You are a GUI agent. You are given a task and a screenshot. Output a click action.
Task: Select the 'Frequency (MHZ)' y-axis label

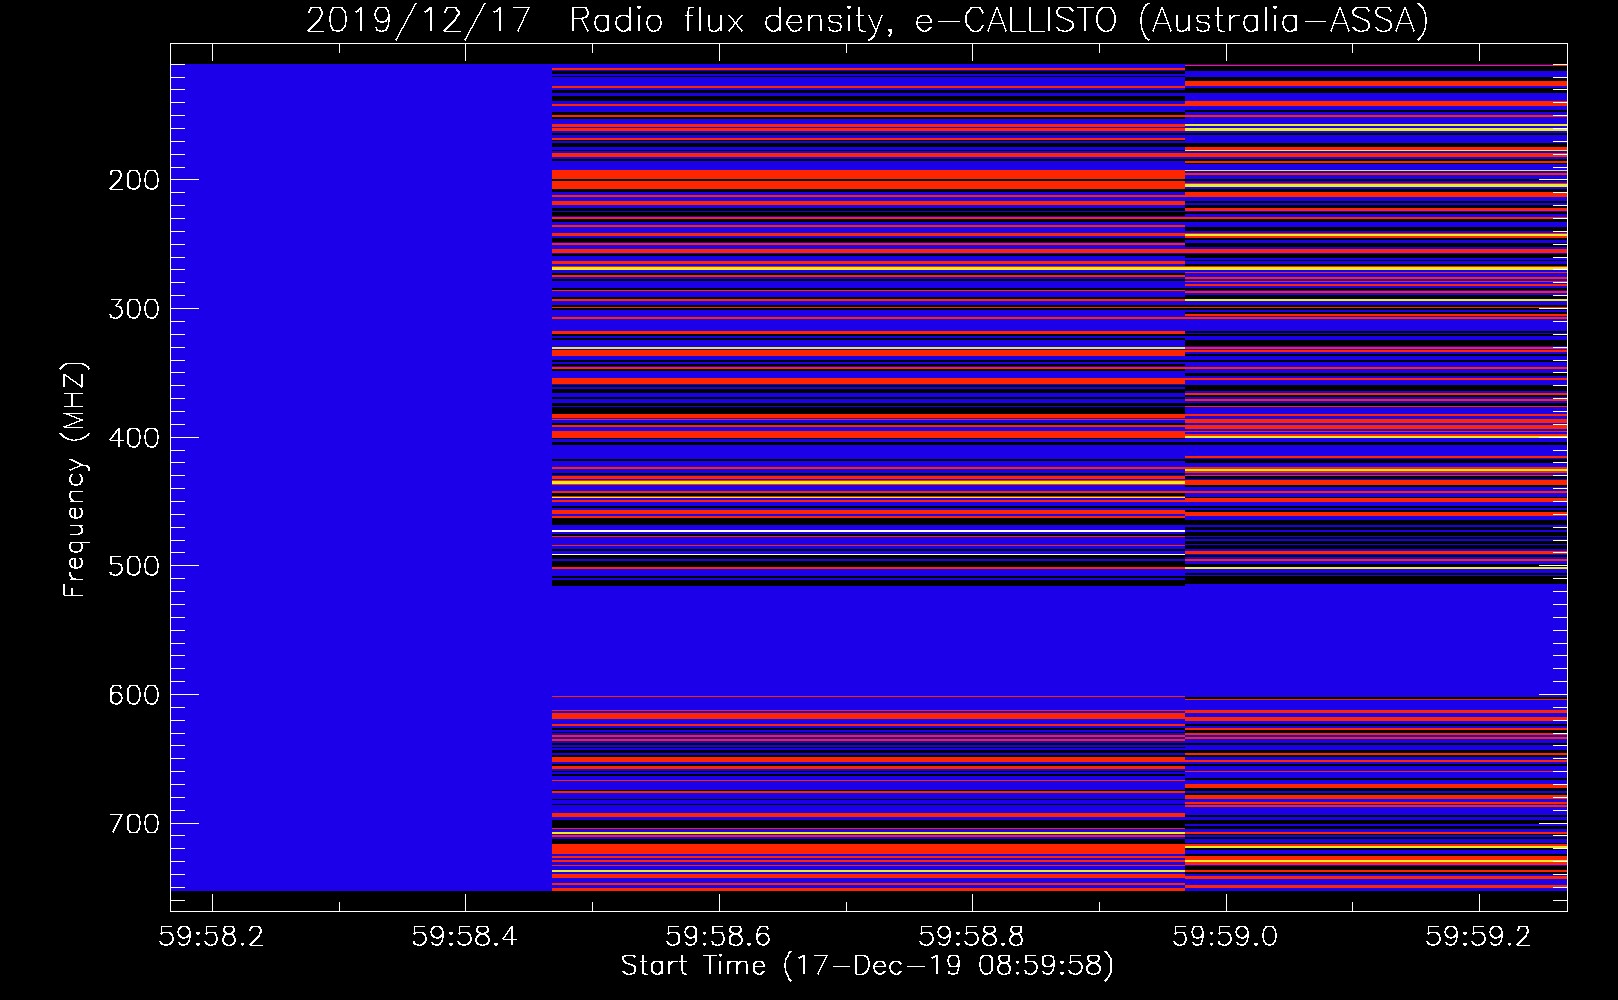click(x=74, y=479)
